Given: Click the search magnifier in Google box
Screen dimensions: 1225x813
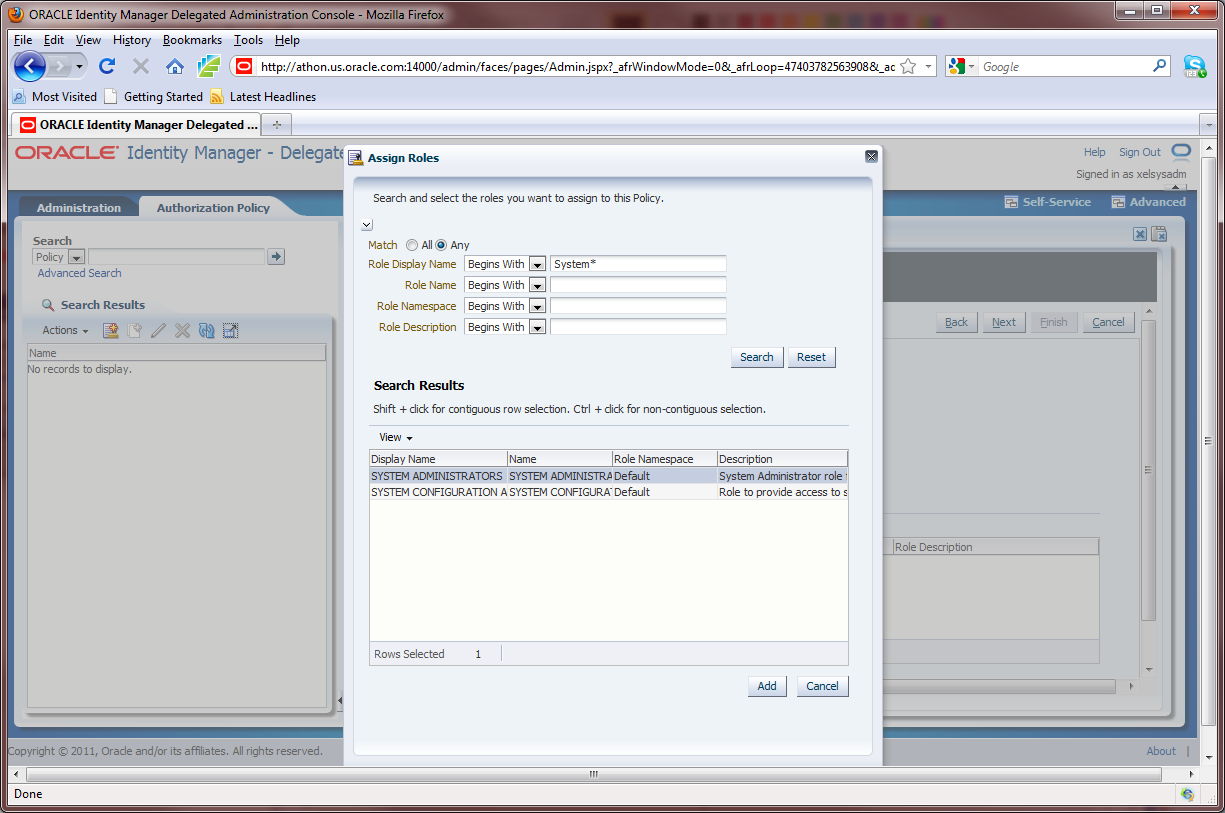Looking at the screenshot, I should pyautogui.click(x=1160, y=67).
